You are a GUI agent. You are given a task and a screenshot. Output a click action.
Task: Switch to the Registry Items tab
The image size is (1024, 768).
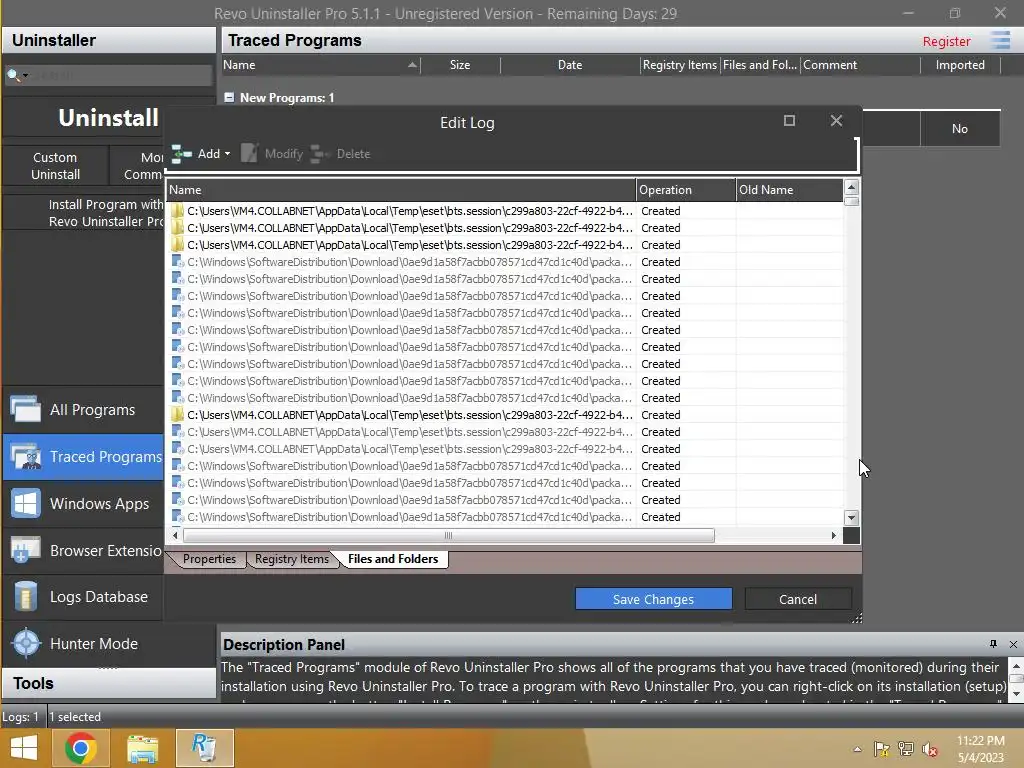(292, 559)
